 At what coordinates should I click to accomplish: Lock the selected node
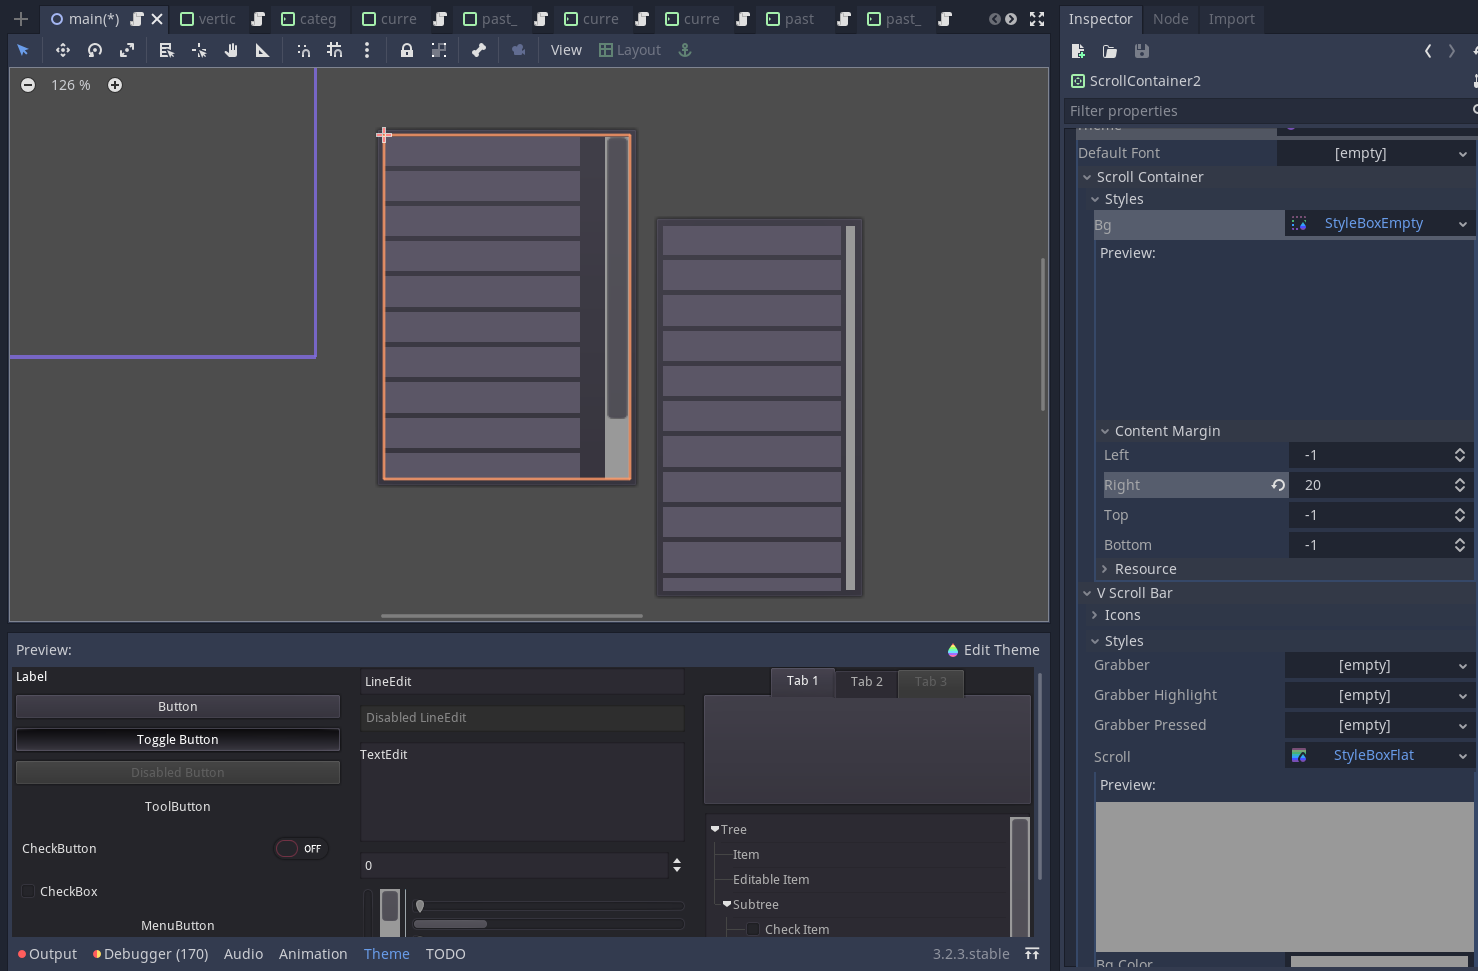(x=406, y=50)
